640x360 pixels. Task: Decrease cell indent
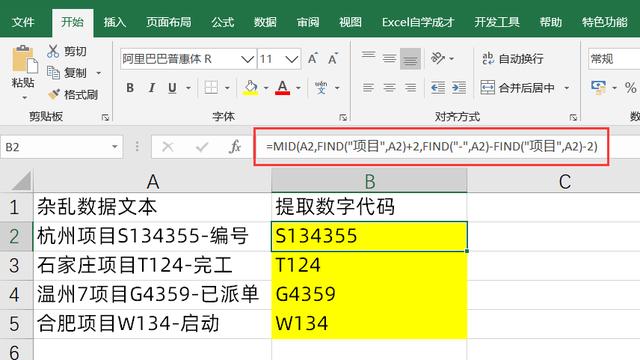tap(438, 87)
